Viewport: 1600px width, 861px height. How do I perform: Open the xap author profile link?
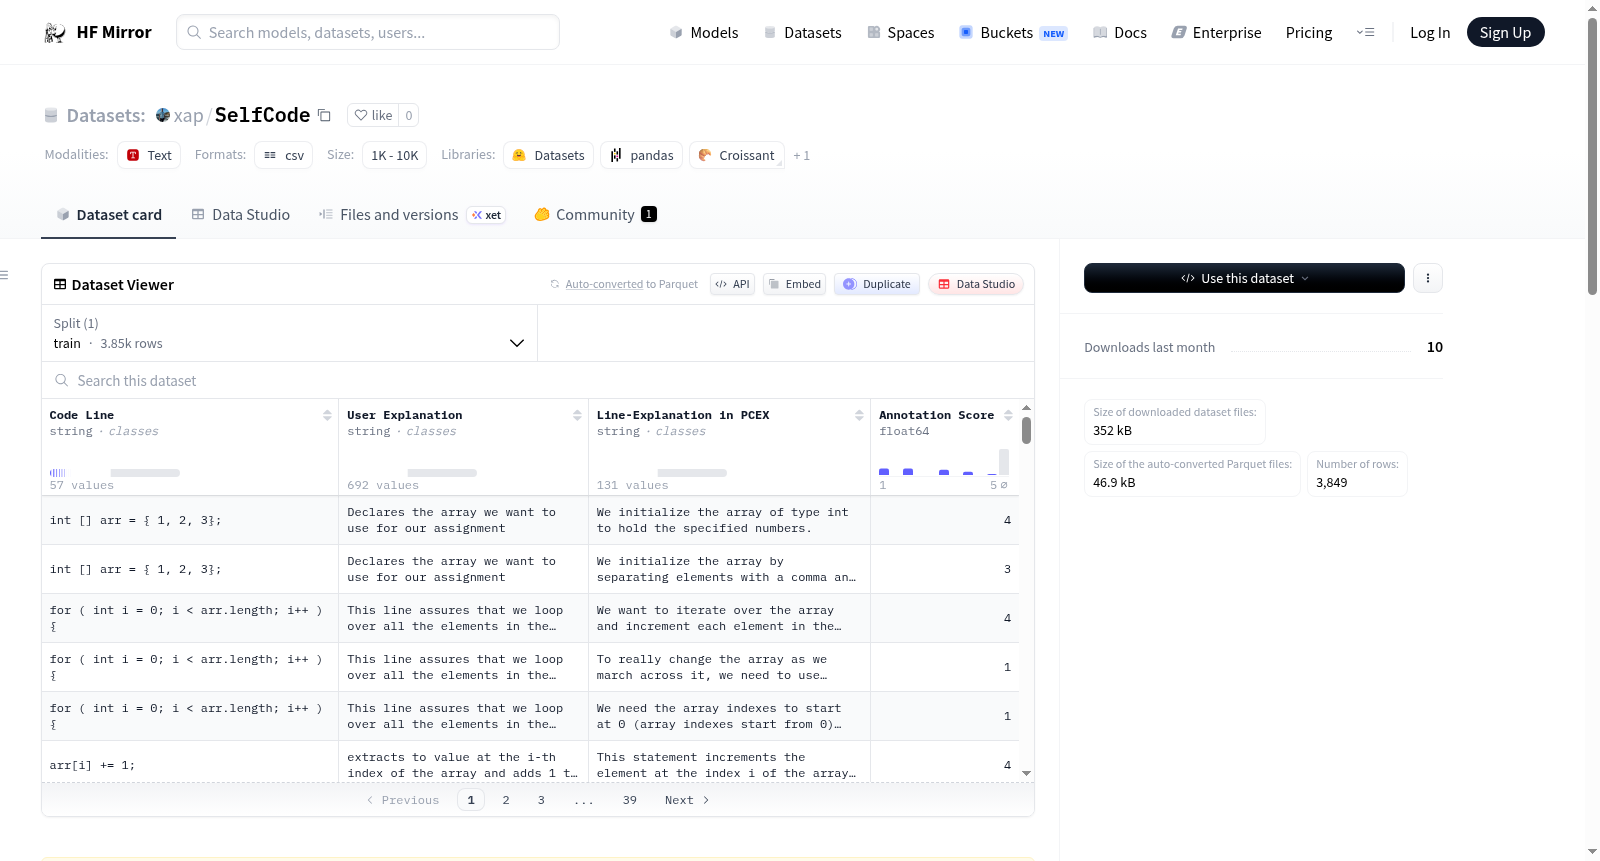188,116
